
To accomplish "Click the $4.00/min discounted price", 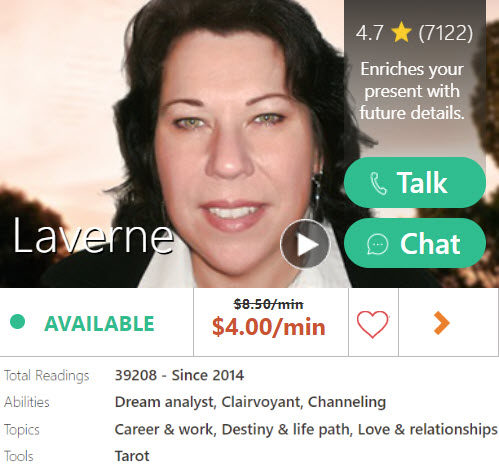I will pyautogui.click(x=269, y=327).
